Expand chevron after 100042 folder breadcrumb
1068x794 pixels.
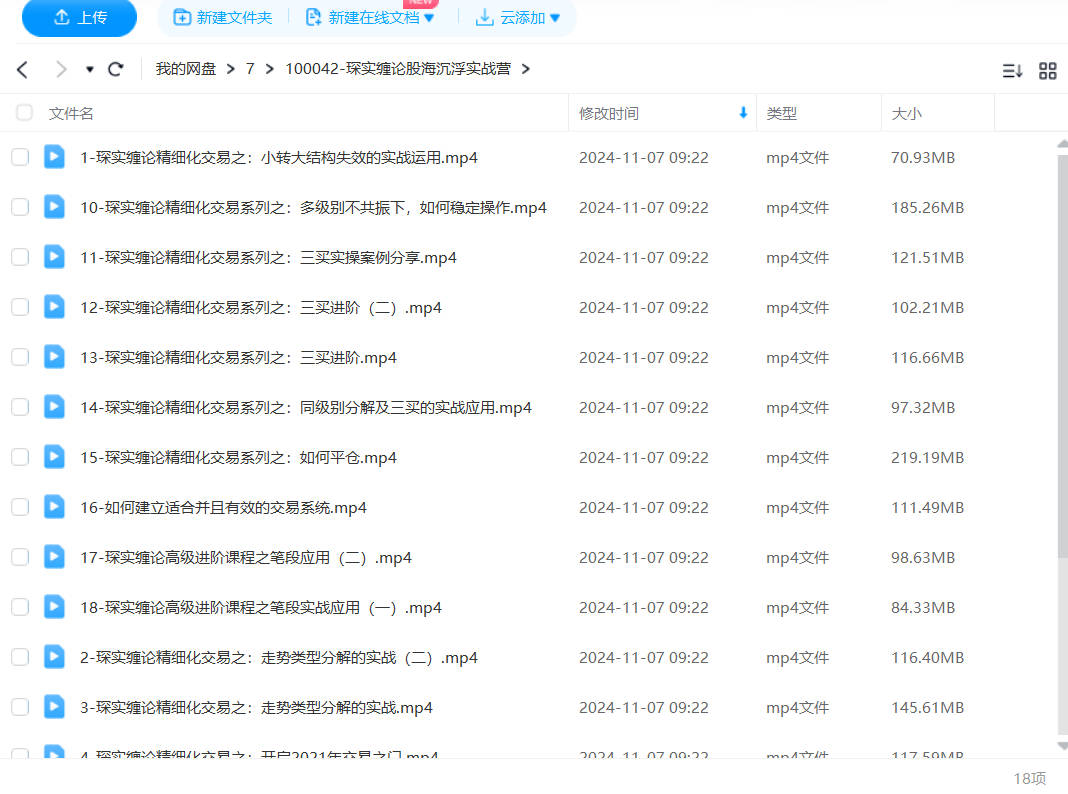coord(525,69)
